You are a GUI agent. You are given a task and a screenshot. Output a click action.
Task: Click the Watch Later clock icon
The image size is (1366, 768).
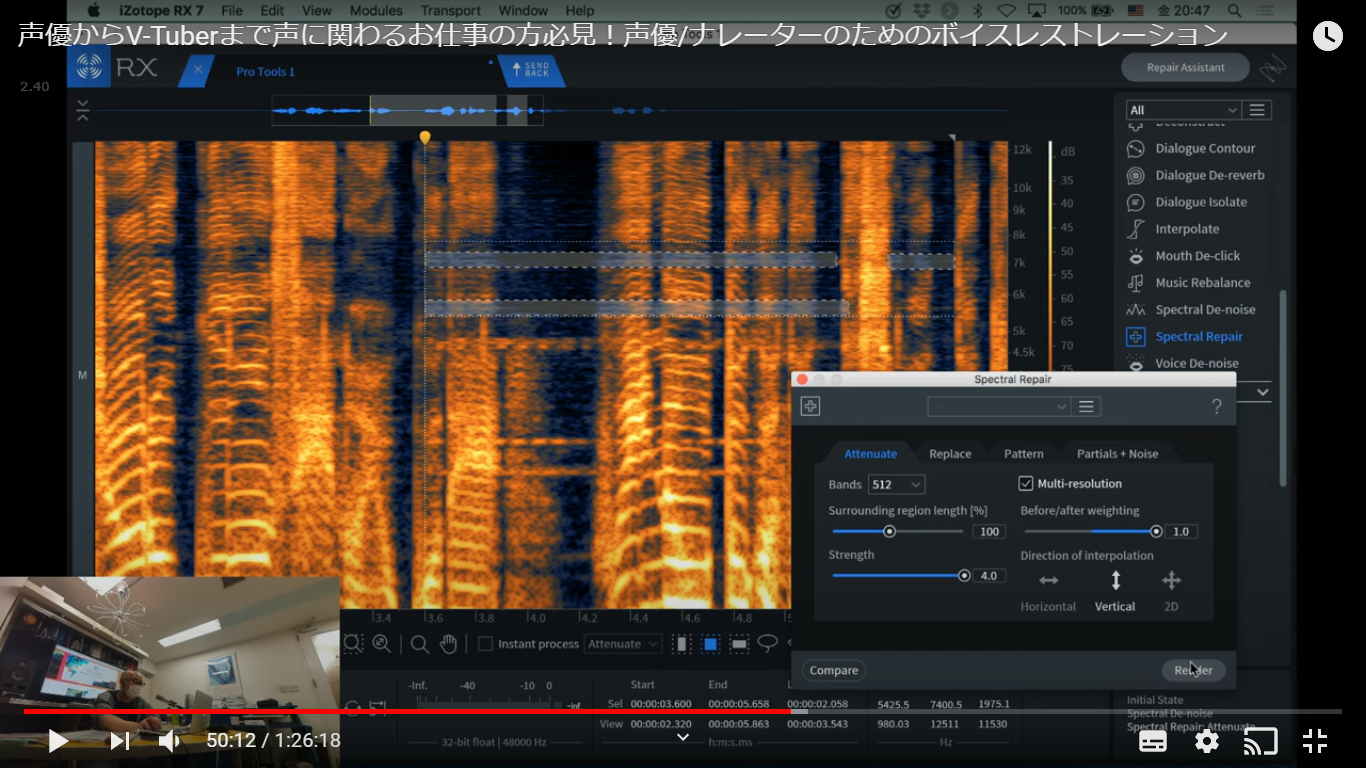coord(1327,36)
